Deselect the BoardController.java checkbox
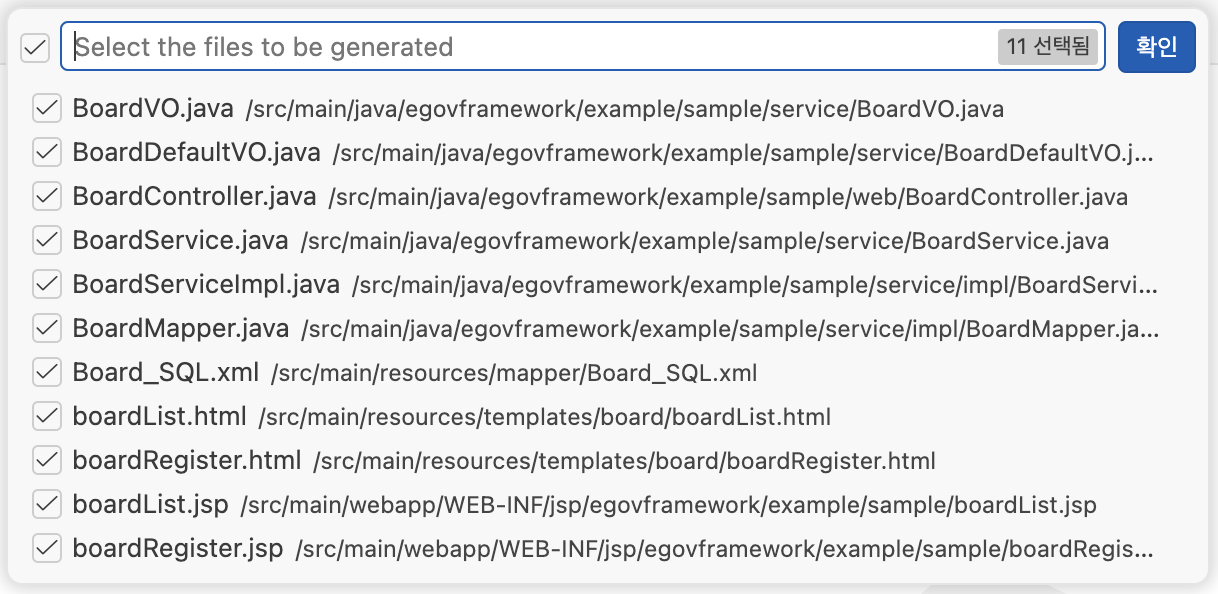Screen dimensions: 1218x594 click(47, 196)
